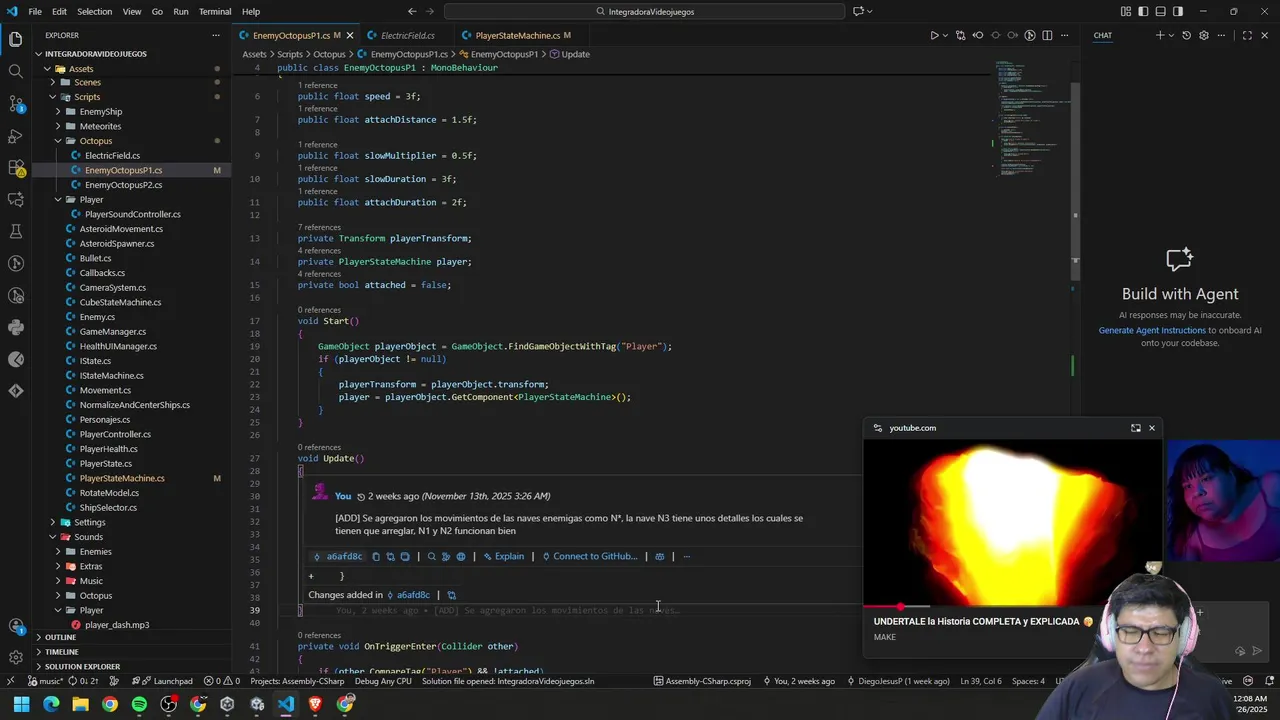Split the editor to the right
The height and width of the screenshot is (720, 1280).
tap(1047, 35)
